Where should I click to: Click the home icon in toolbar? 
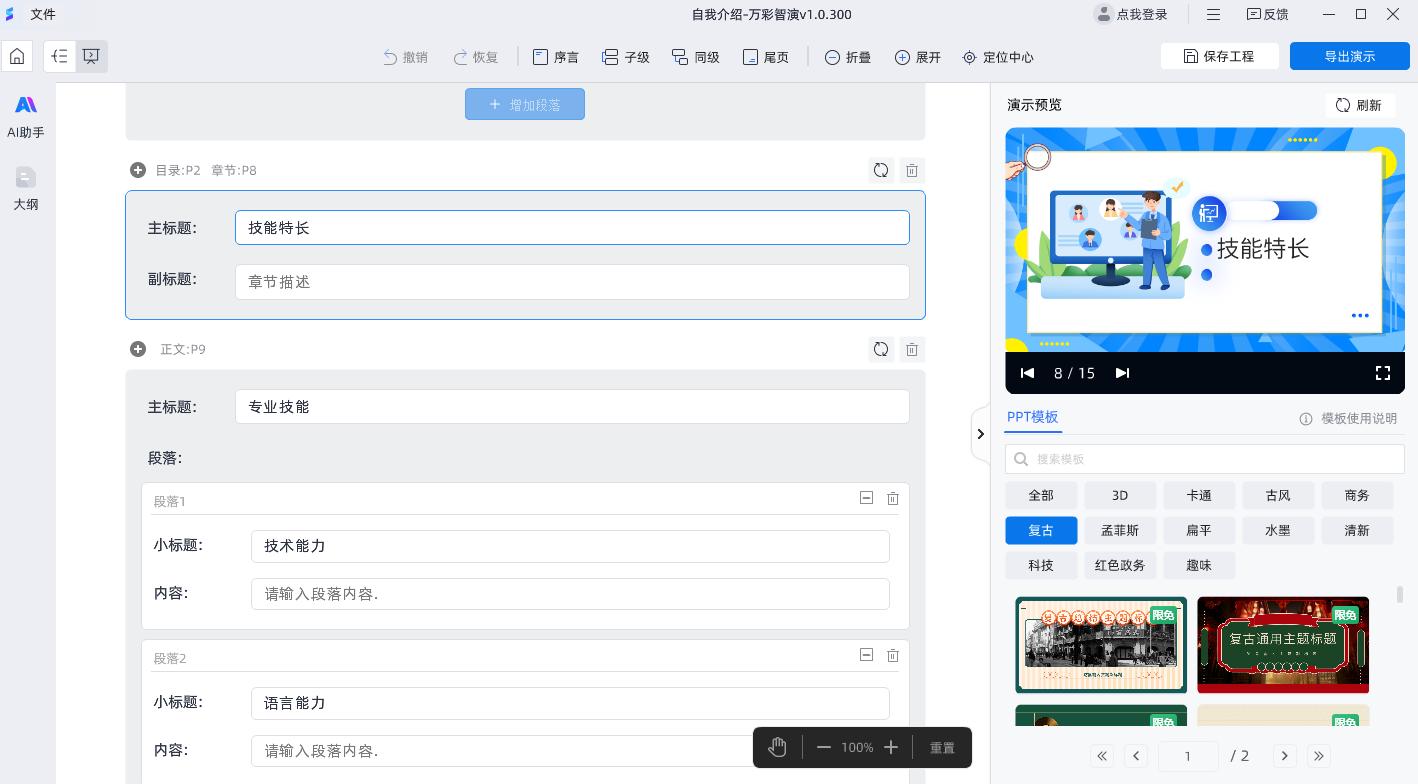pyautogui.click(x=17, y=57)
